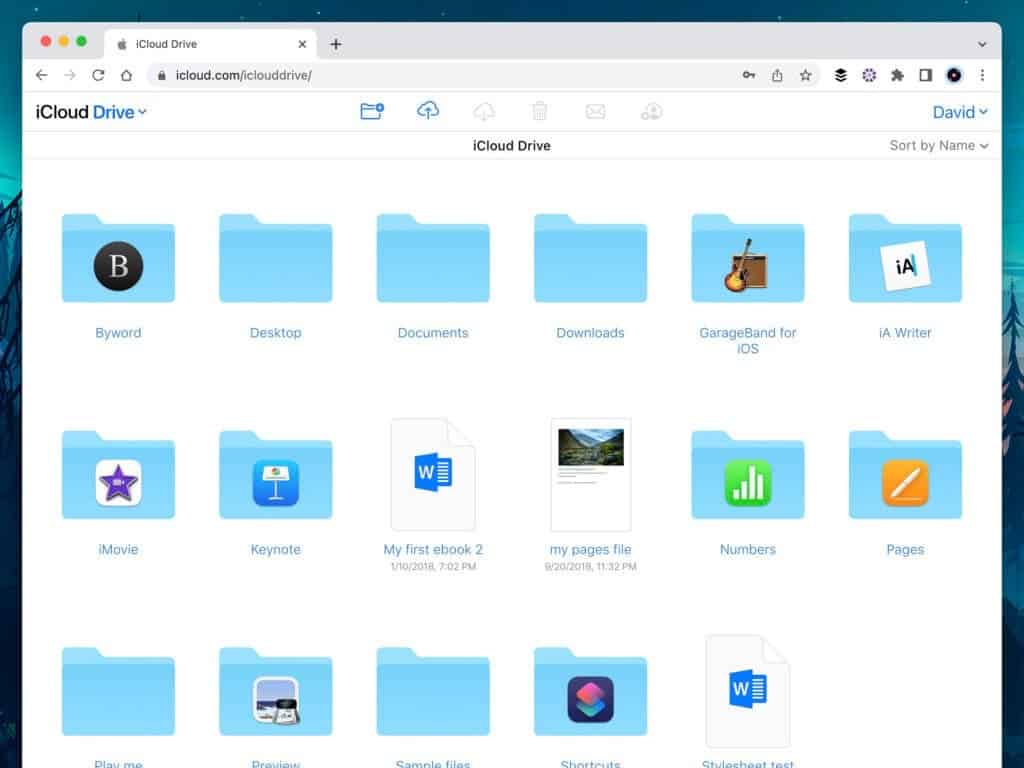
Task: Click the New Folder toolbar icon
Action: 372,111
